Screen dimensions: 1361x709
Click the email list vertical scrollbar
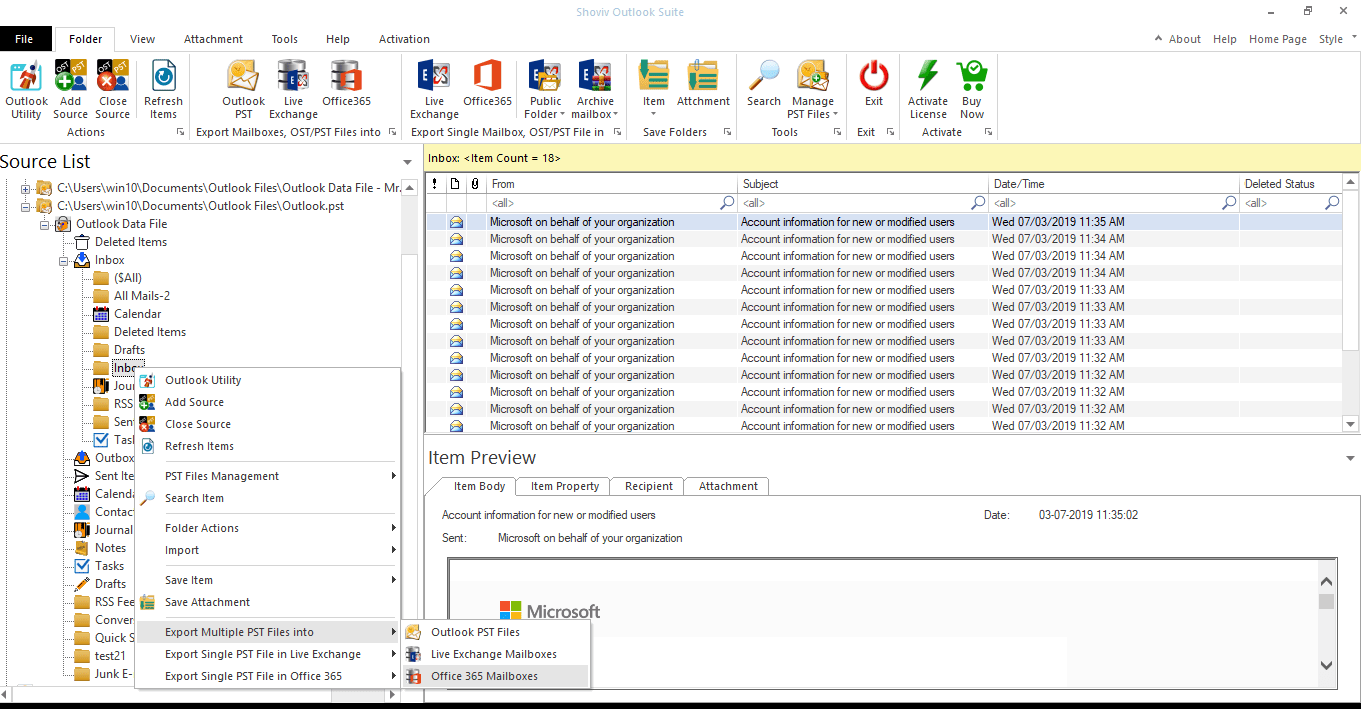pyautogui.click(x=1351, y=304)
